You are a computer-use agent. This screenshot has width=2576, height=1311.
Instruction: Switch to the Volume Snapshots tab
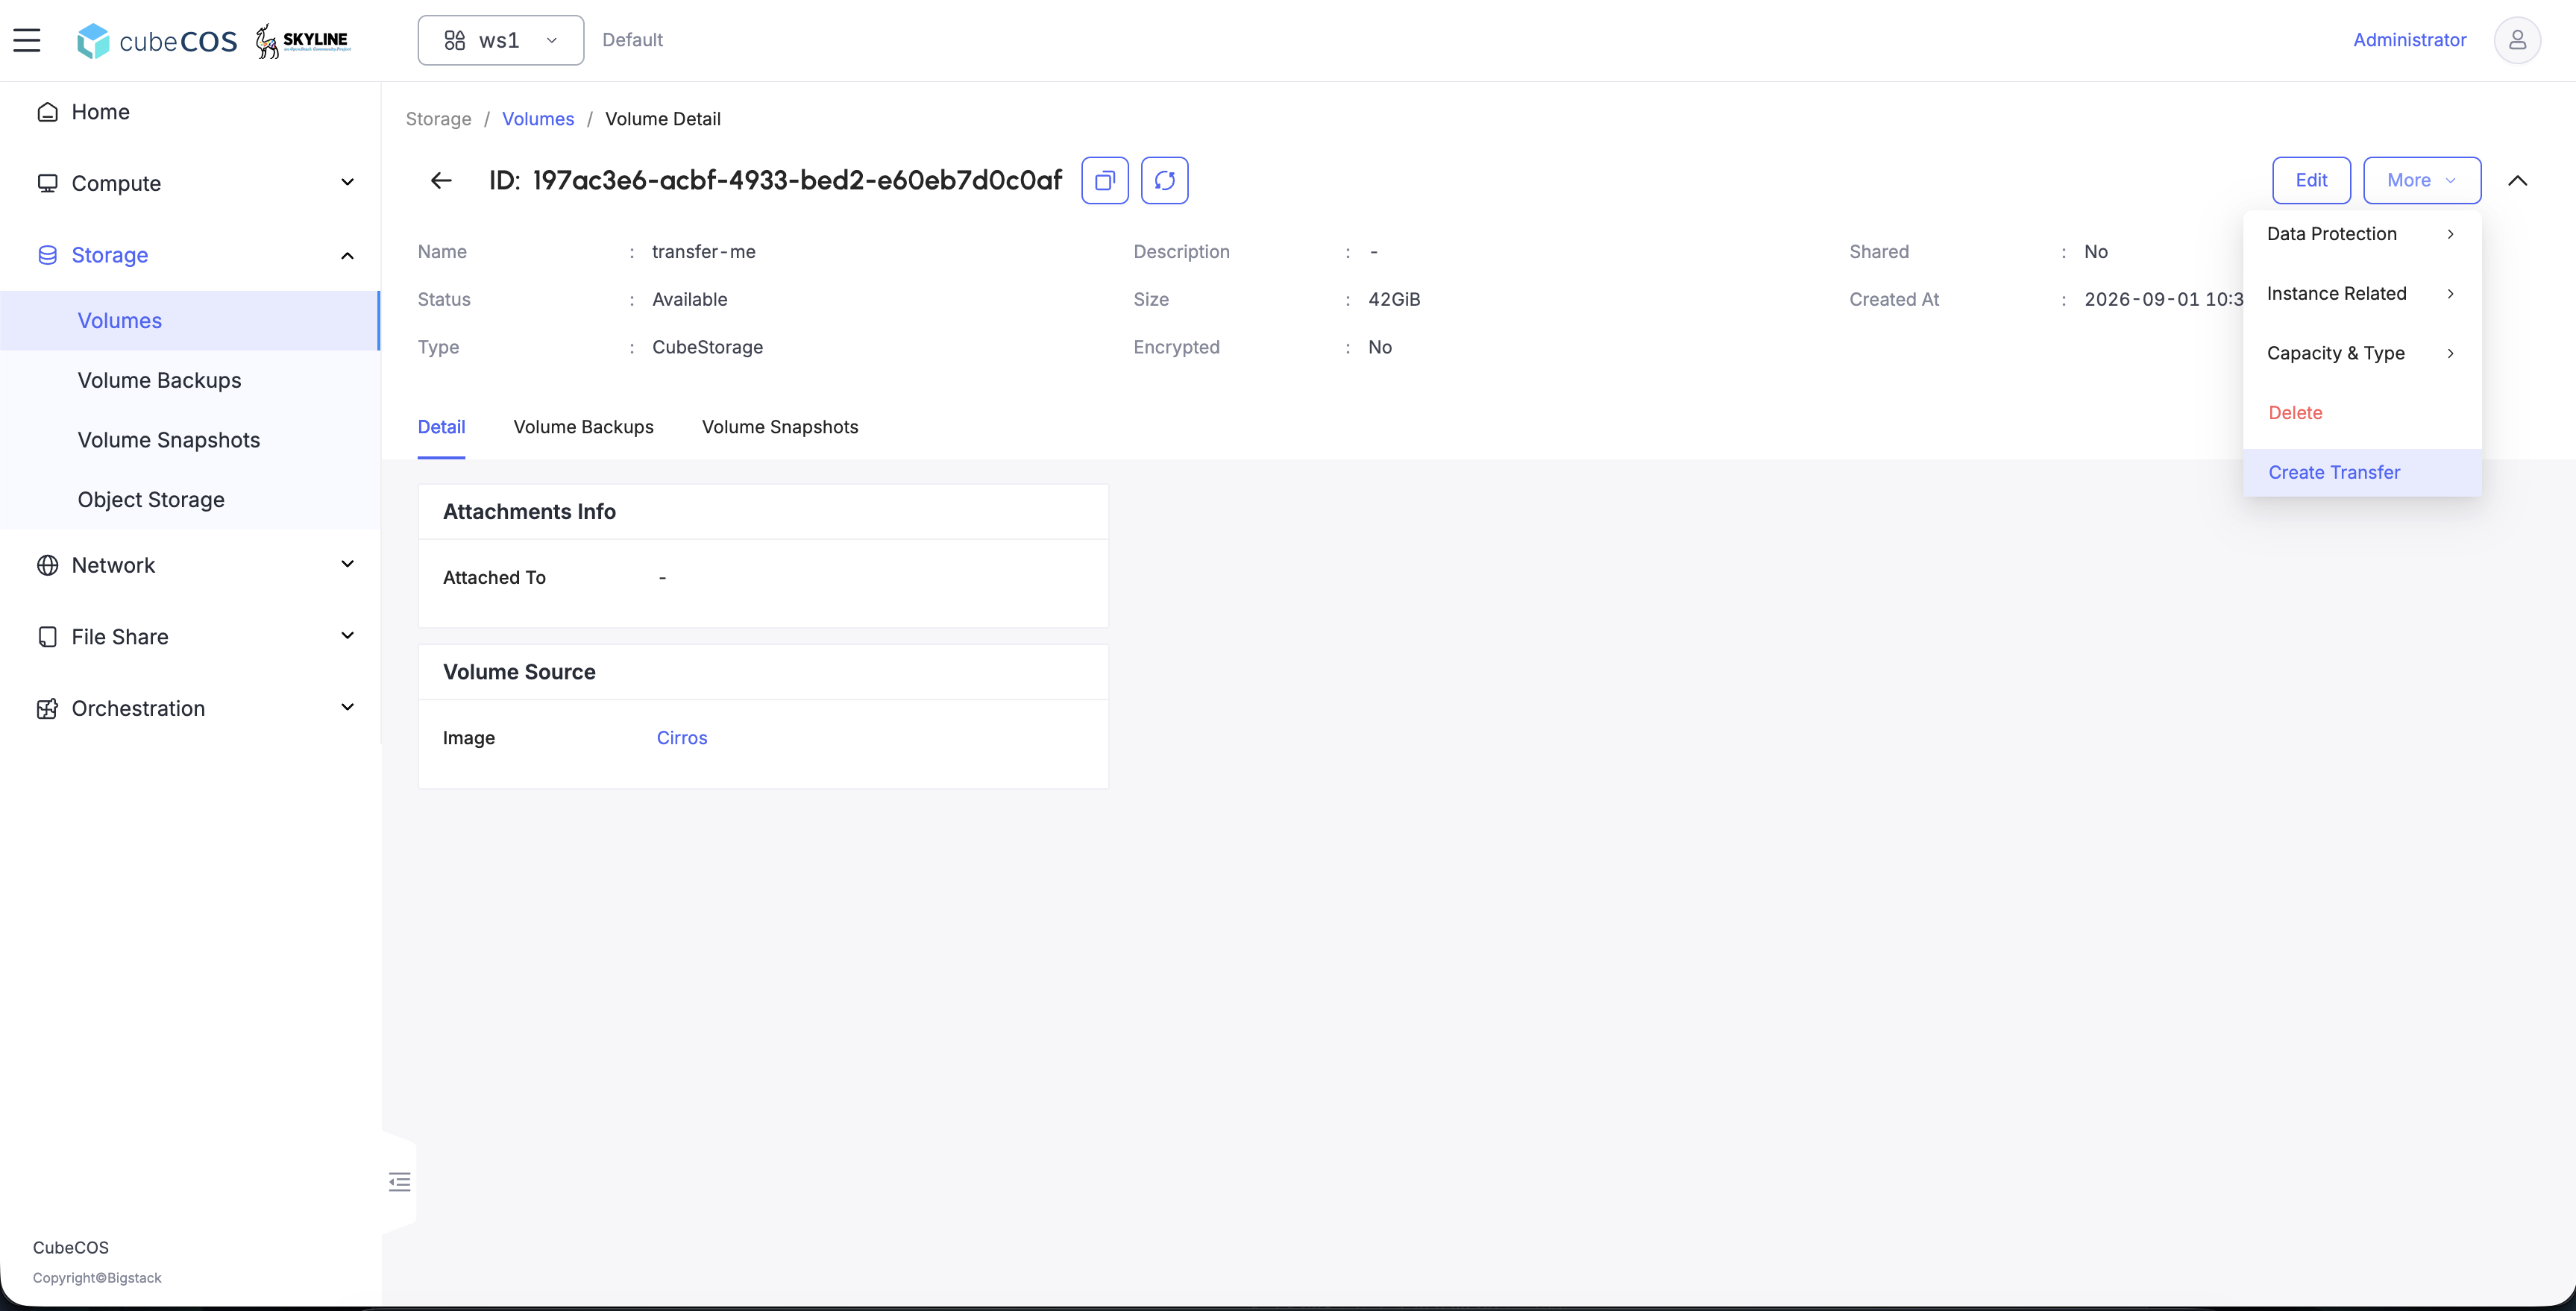click(x=780, y=427)
